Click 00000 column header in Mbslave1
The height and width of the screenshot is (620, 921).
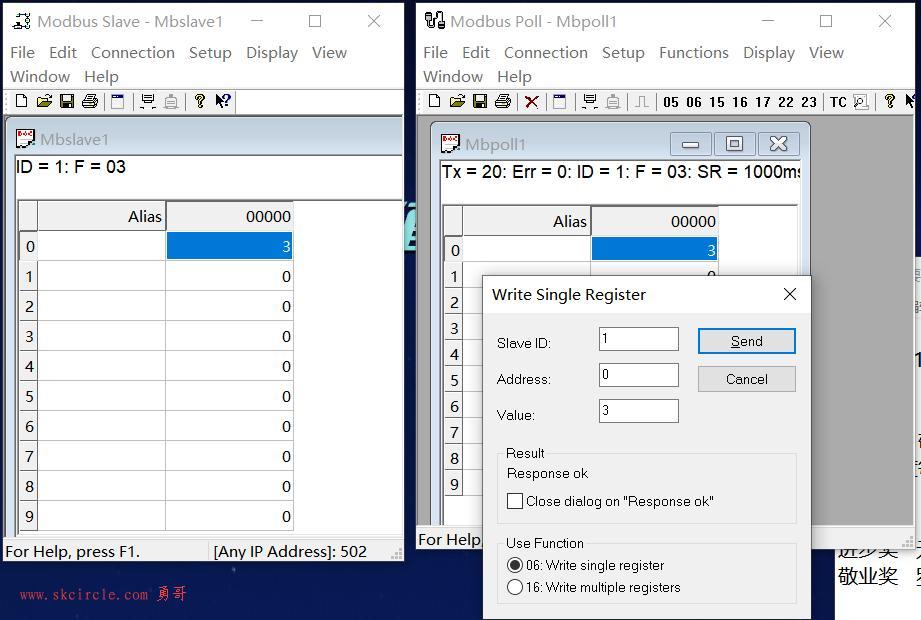pos(229,216)
